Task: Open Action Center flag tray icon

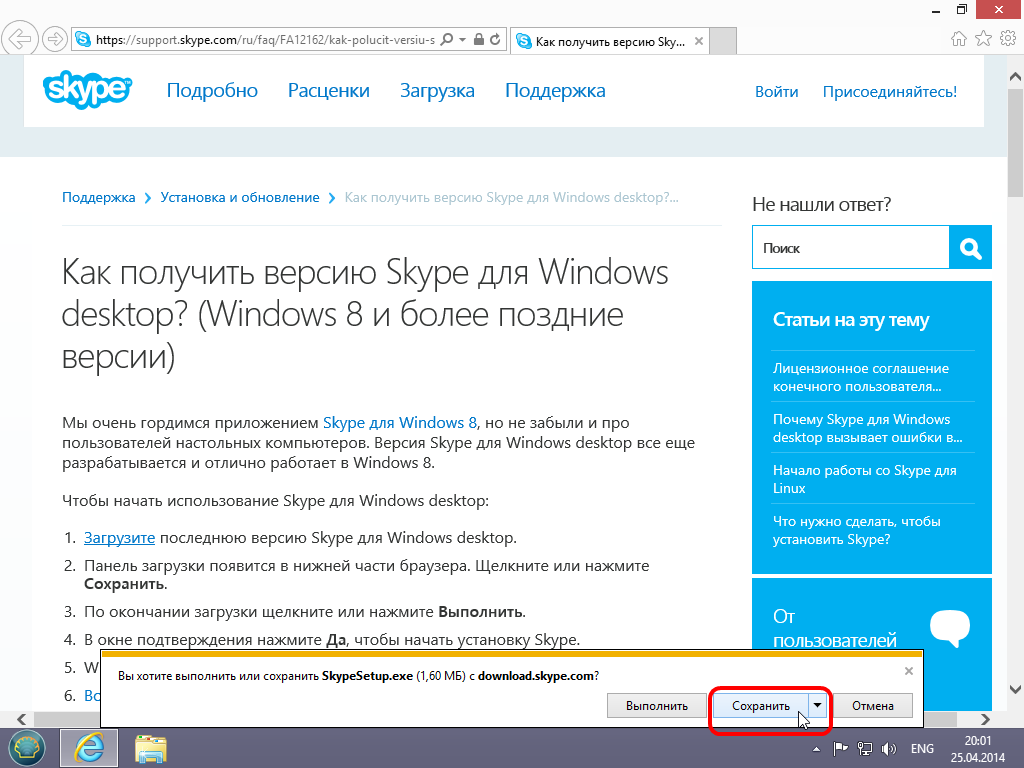Action: [841, 749]
